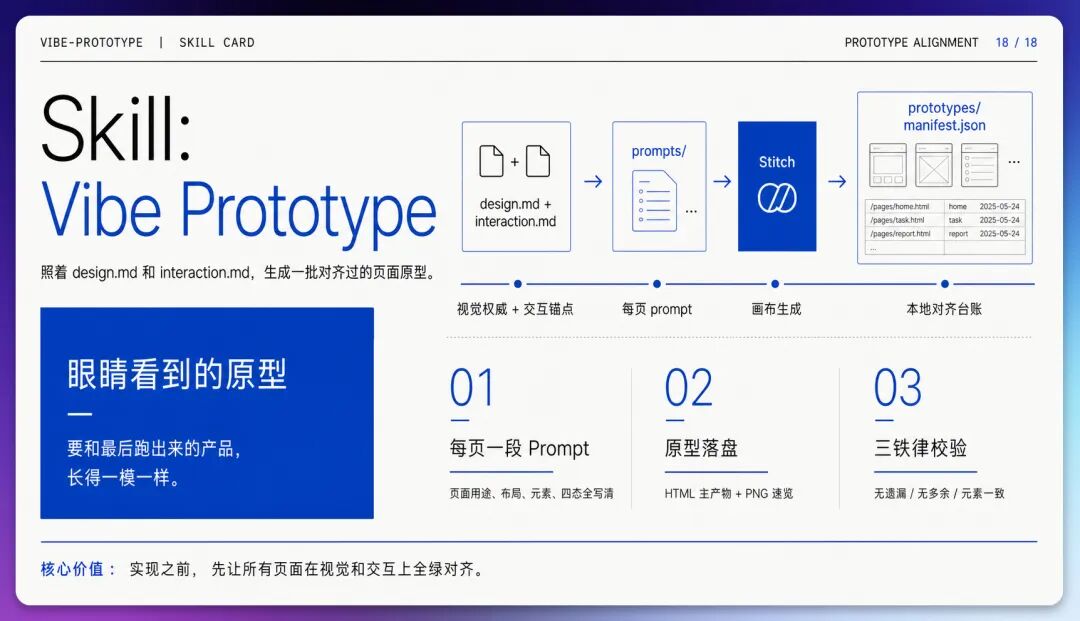The height and width of the screenshot is (621, 1080).
Task: Click the step number 02
Action: (x=688, y=388)
